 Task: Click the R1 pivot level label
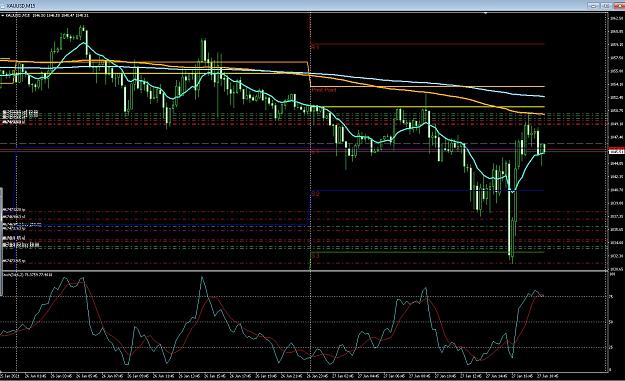tap(315, 47)
